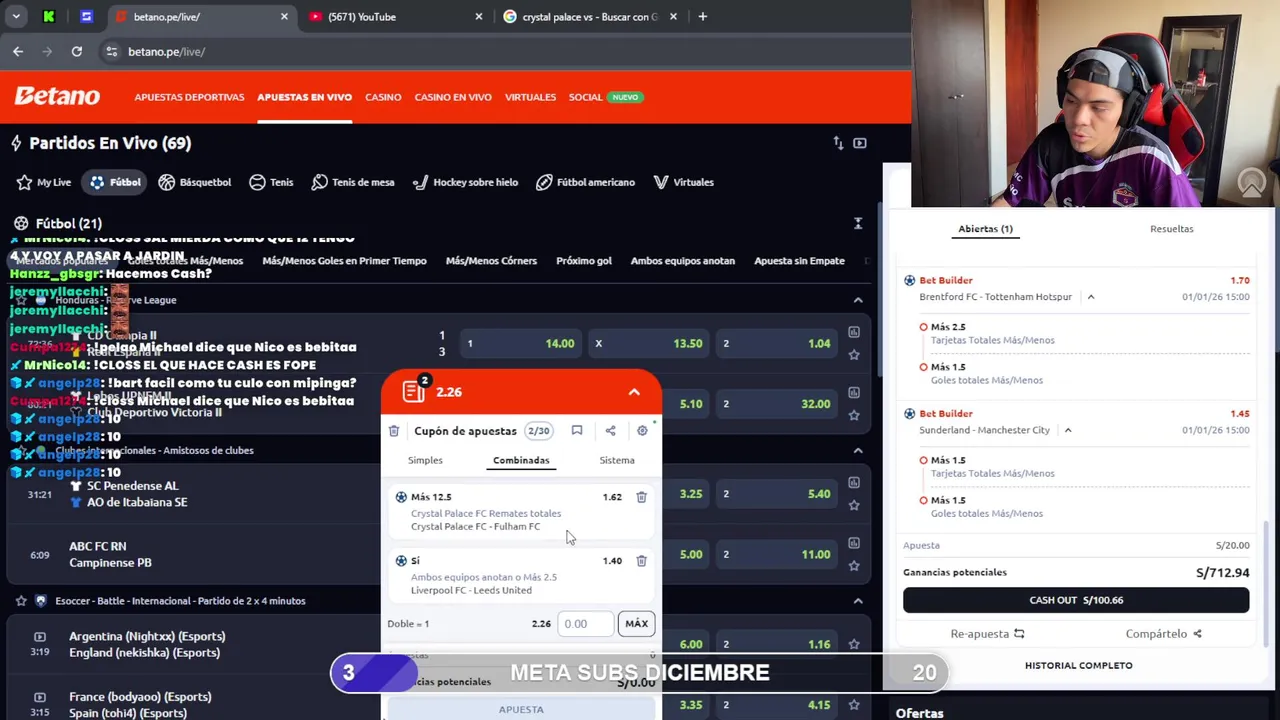The height and width of the screenshot is (720, 1280).
Task: Collapse Brentford FC - Tottenham Hotspur bet details
Action: tap(1091, 297)
